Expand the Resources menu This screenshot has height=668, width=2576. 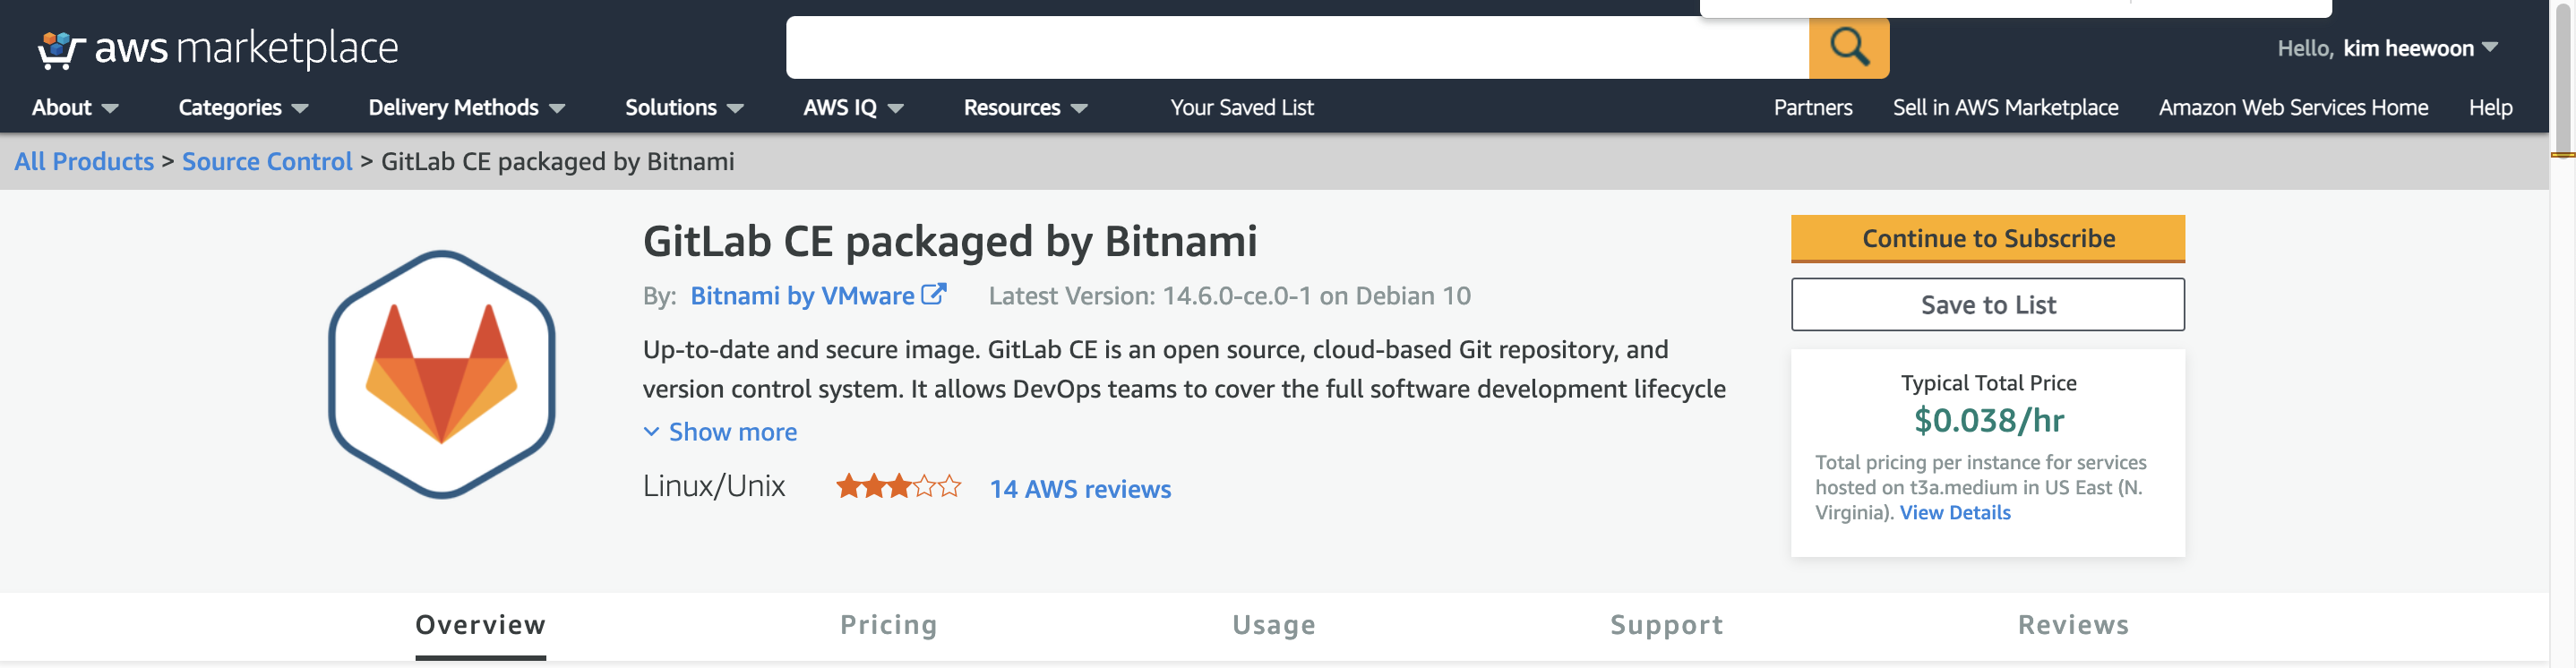[x=1025, y=108]
